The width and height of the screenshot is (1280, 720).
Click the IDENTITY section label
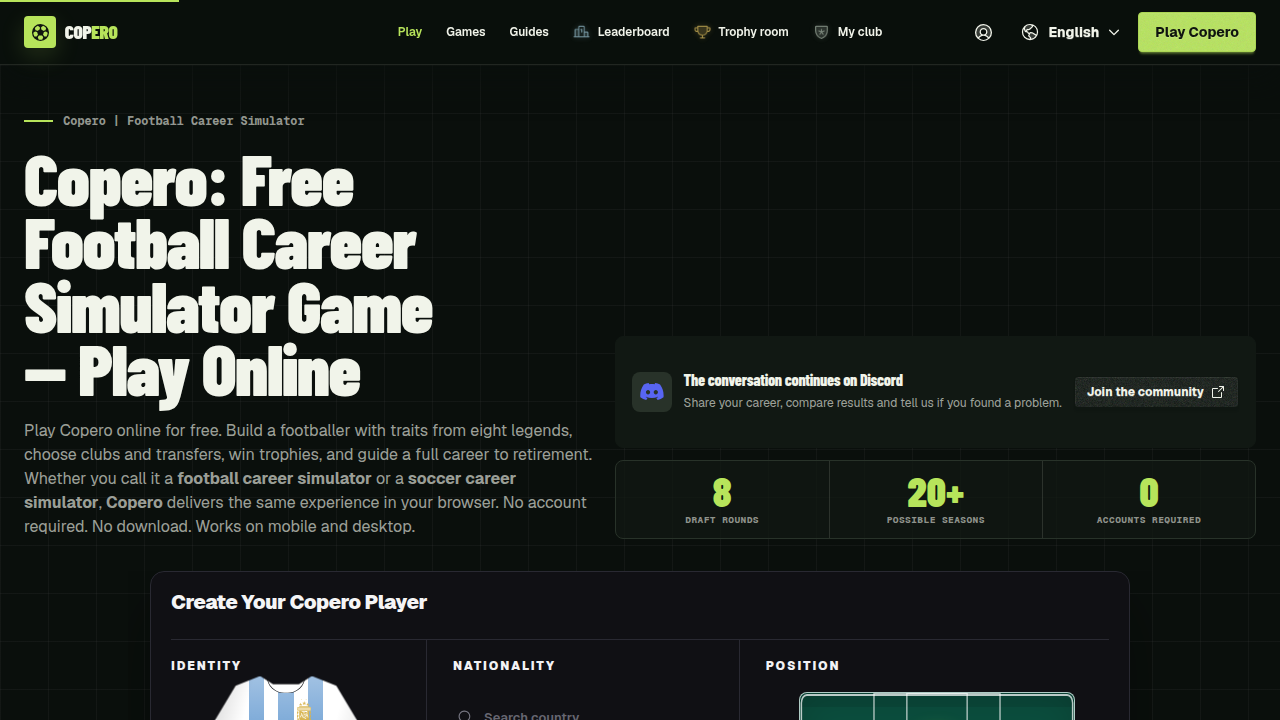point(206,665)
